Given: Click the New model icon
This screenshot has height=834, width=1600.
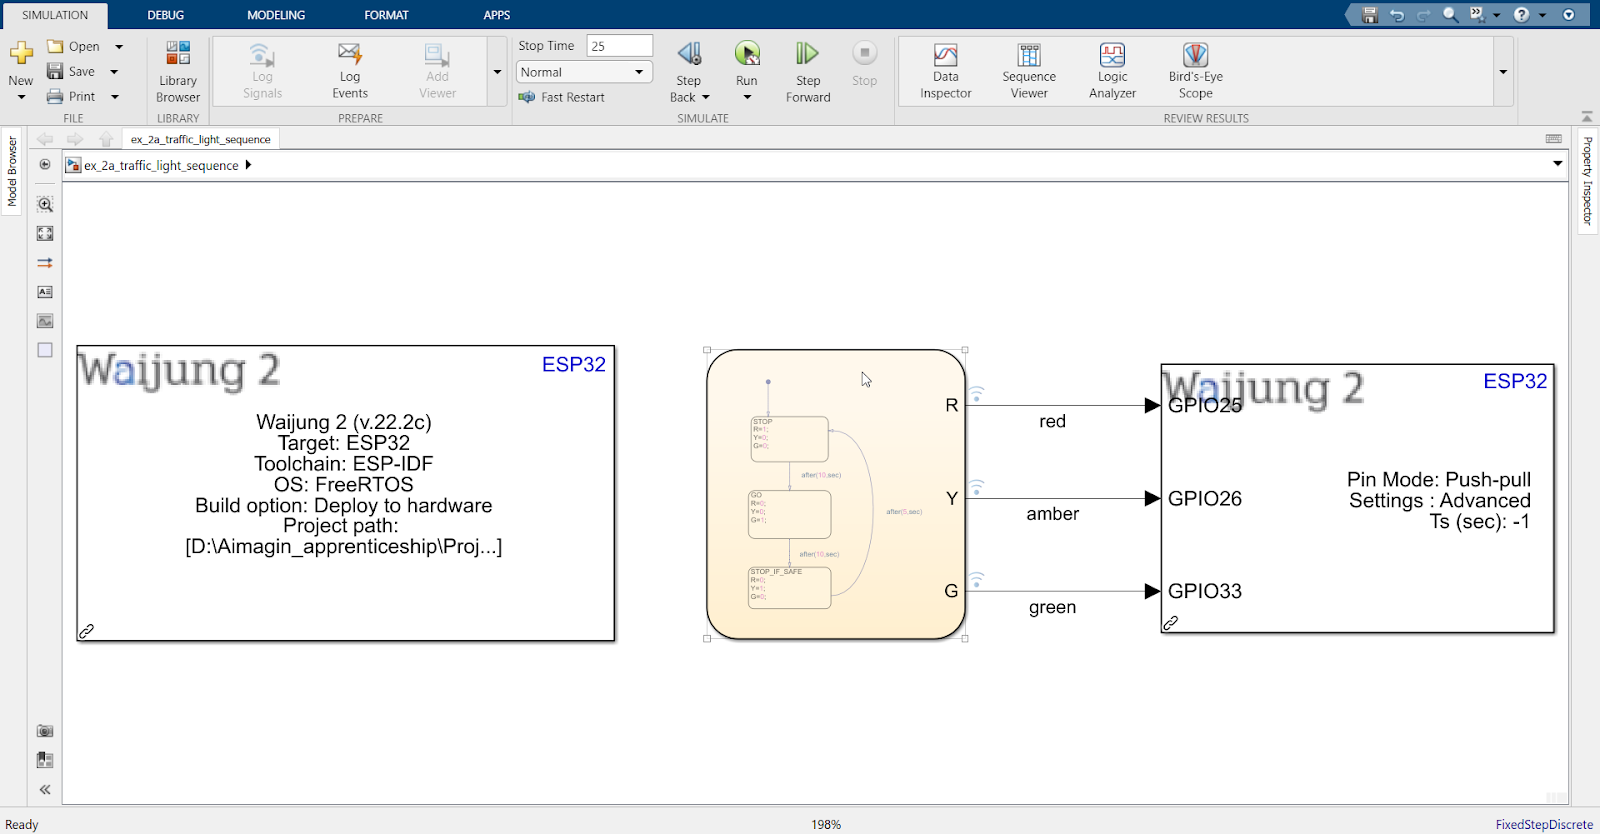Looking at the screenshot, I should tap(21, 53).
